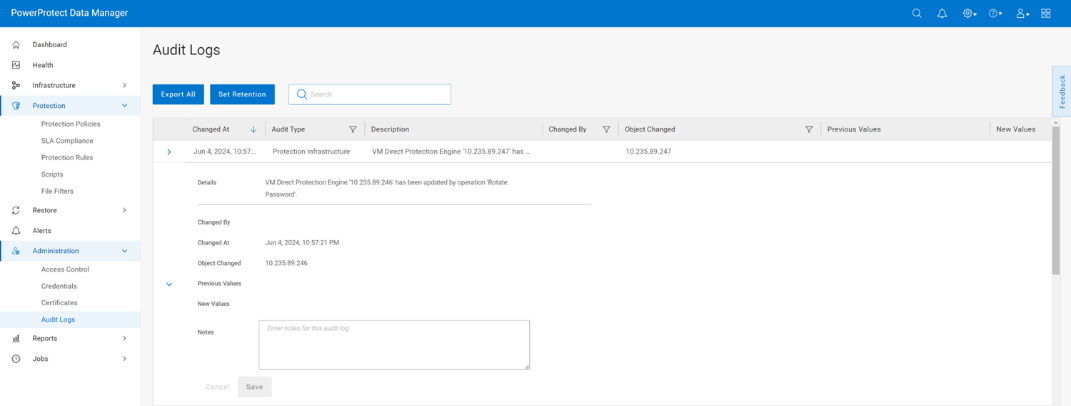This screenshot has height=406, width=1071.
Task: Open the notifications bell icon
Action: click(942, 13)
